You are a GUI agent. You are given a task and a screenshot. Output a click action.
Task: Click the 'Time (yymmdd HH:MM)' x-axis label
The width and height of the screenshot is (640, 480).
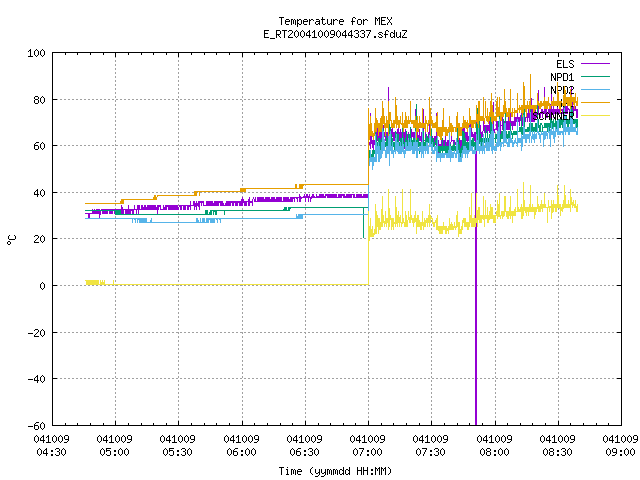pyautogui.click(x=335, y=471)
